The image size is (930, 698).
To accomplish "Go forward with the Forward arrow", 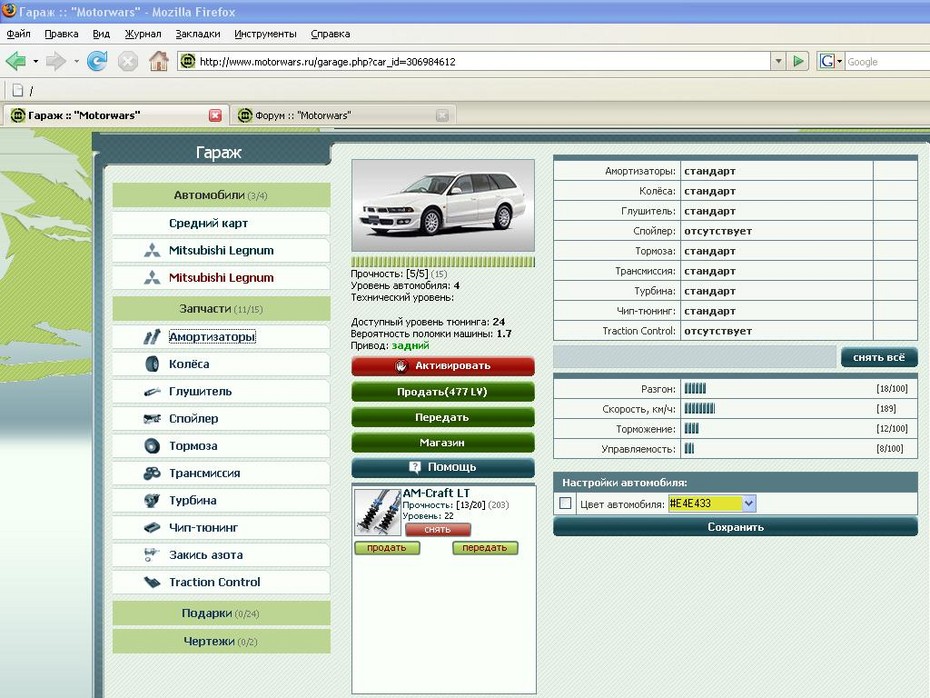I will tap(56, 61).
